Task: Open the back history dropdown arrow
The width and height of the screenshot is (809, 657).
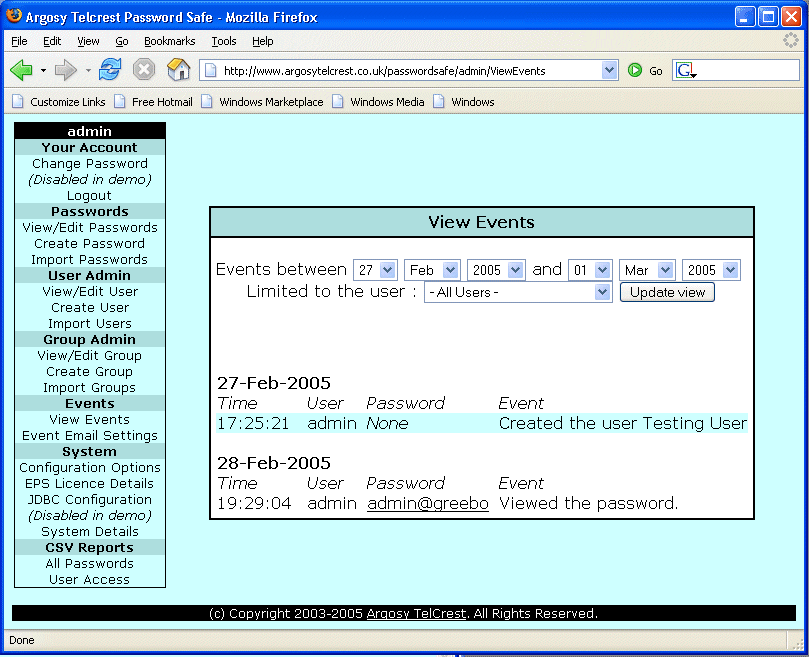Action: point(43,70)
